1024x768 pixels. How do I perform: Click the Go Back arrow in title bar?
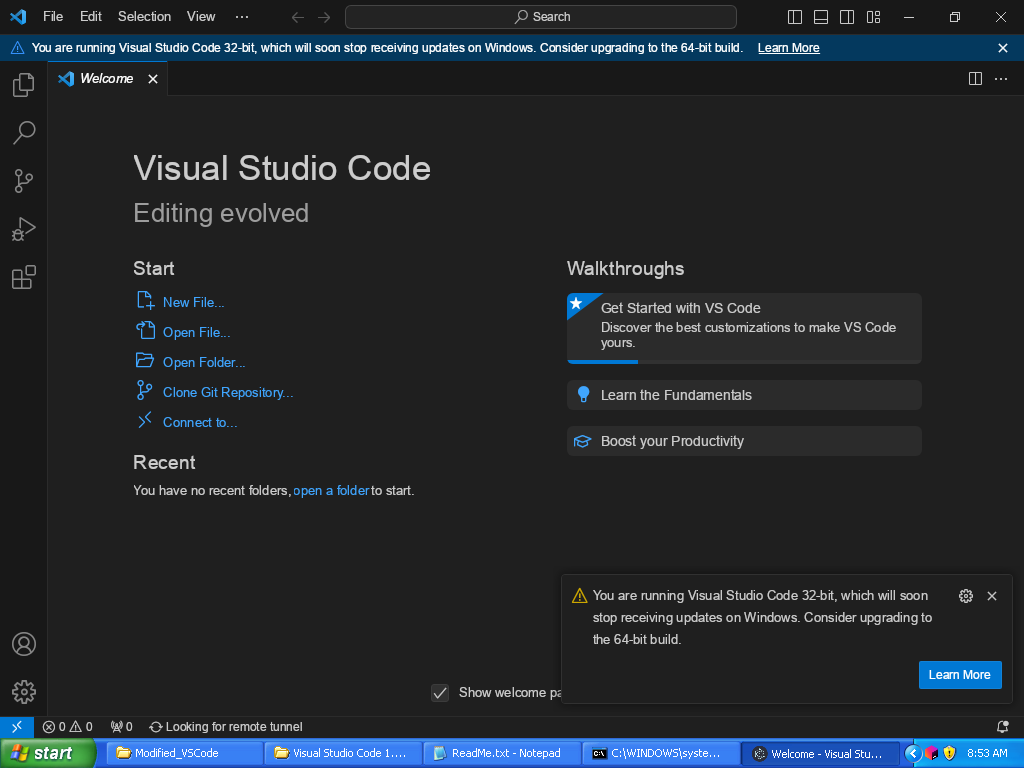298,17
